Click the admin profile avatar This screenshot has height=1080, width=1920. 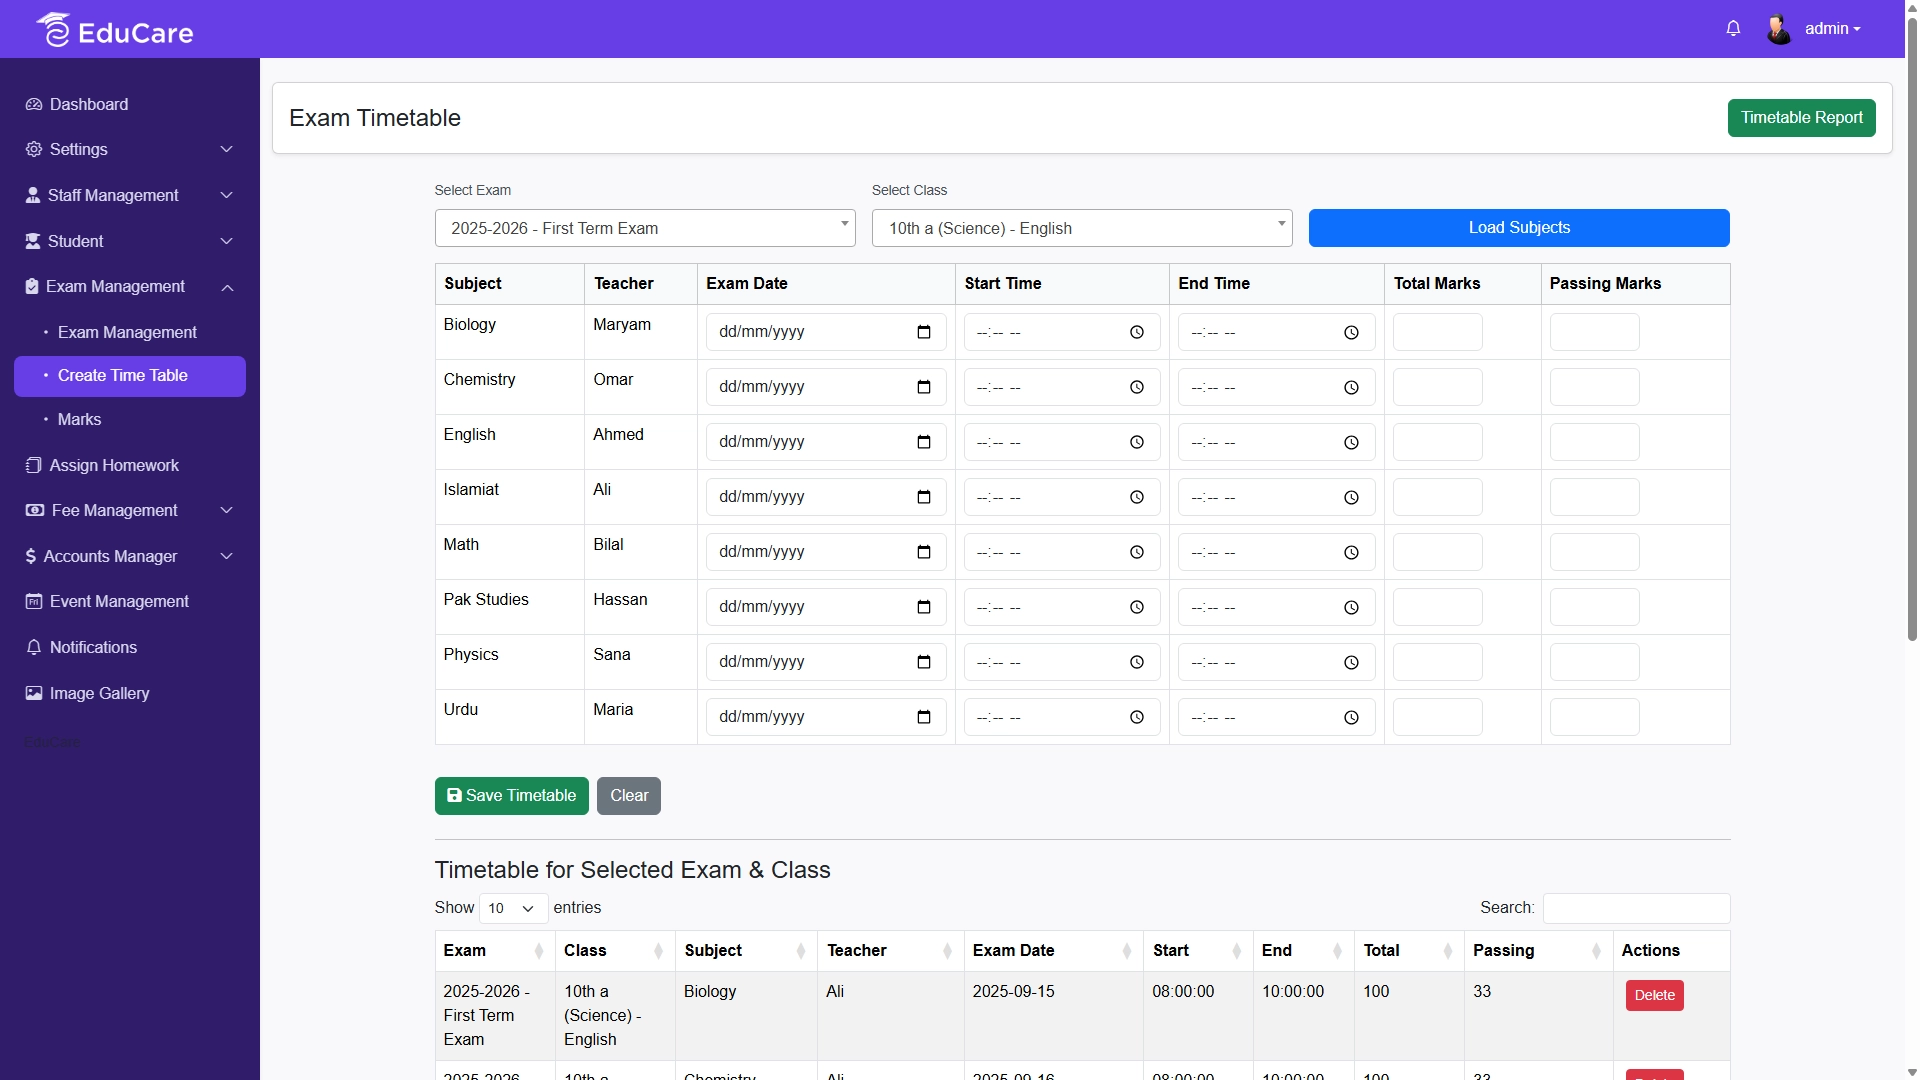pos(1778,29)
